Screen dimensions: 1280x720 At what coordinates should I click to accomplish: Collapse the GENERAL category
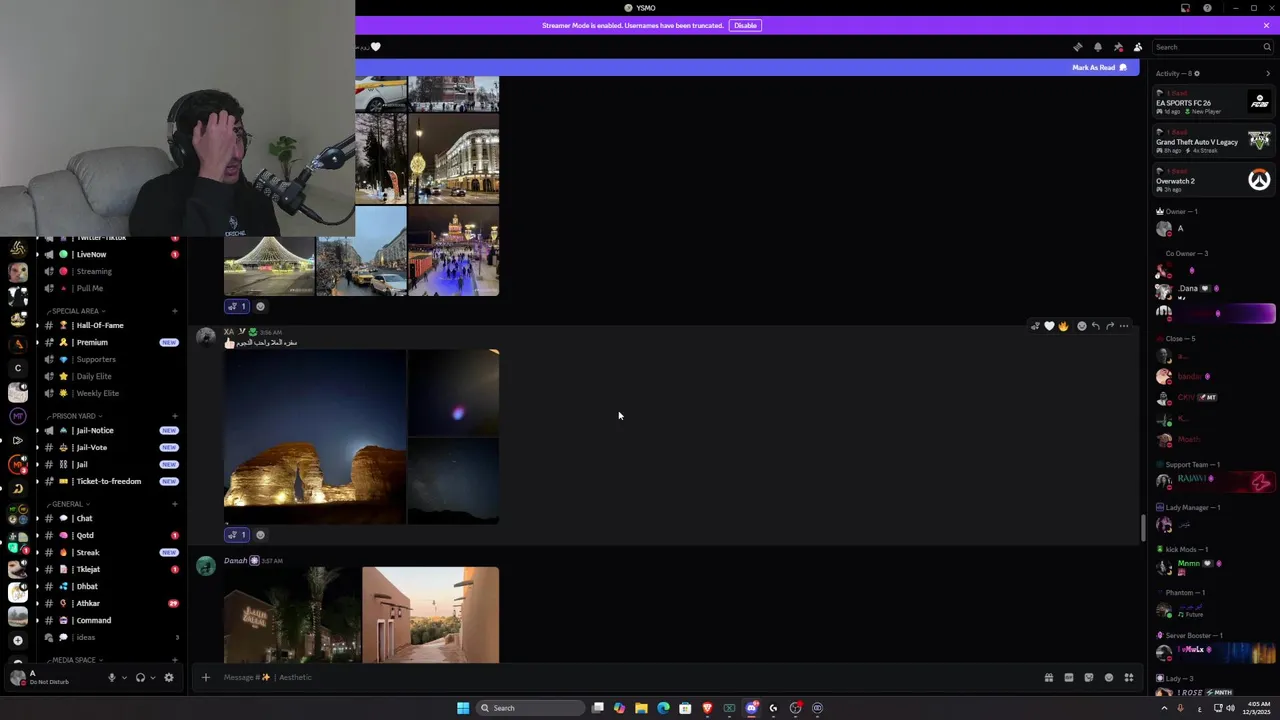click(x=68, y=504)
